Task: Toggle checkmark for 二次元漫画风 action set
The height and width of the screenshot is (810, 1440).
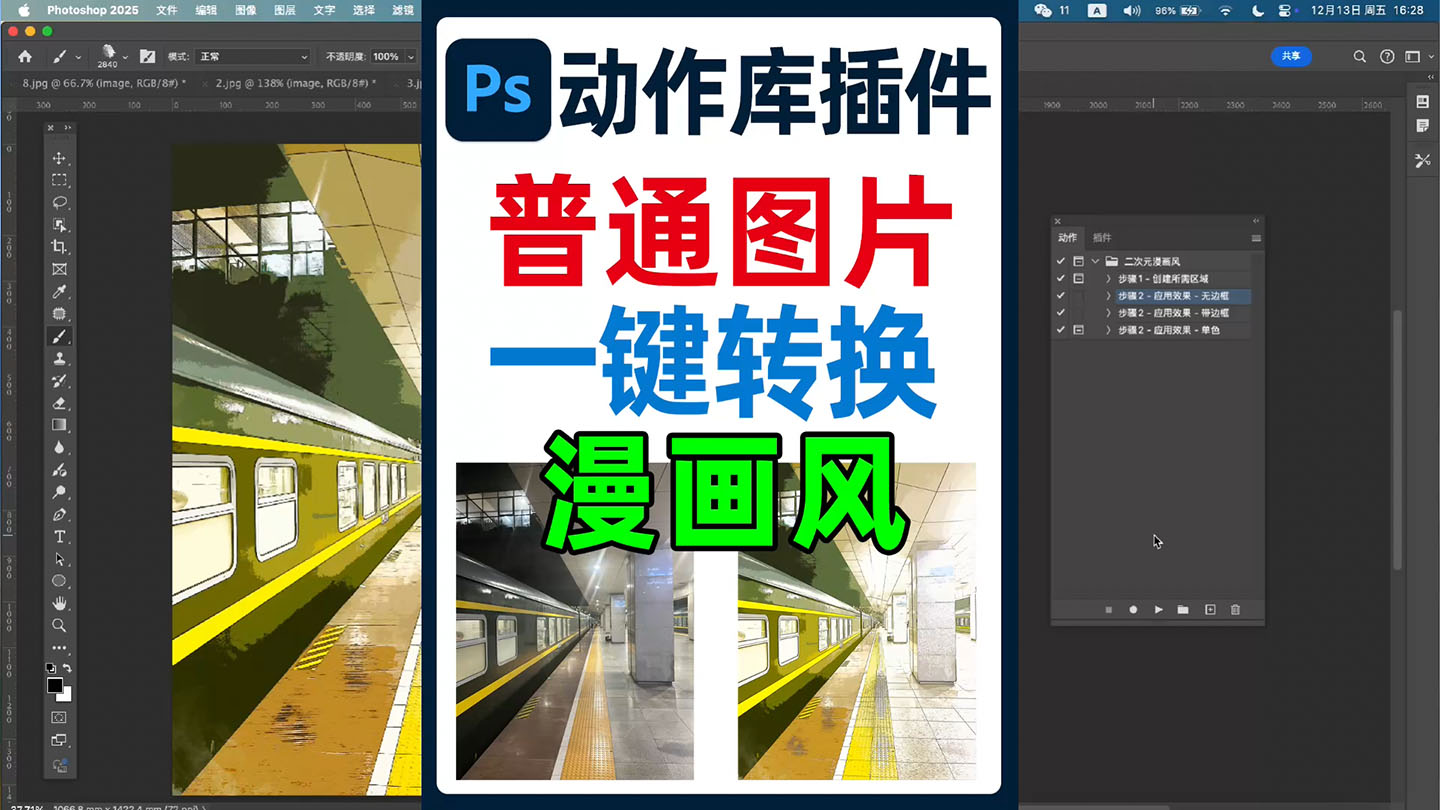Action: [x=1061, y=262]
